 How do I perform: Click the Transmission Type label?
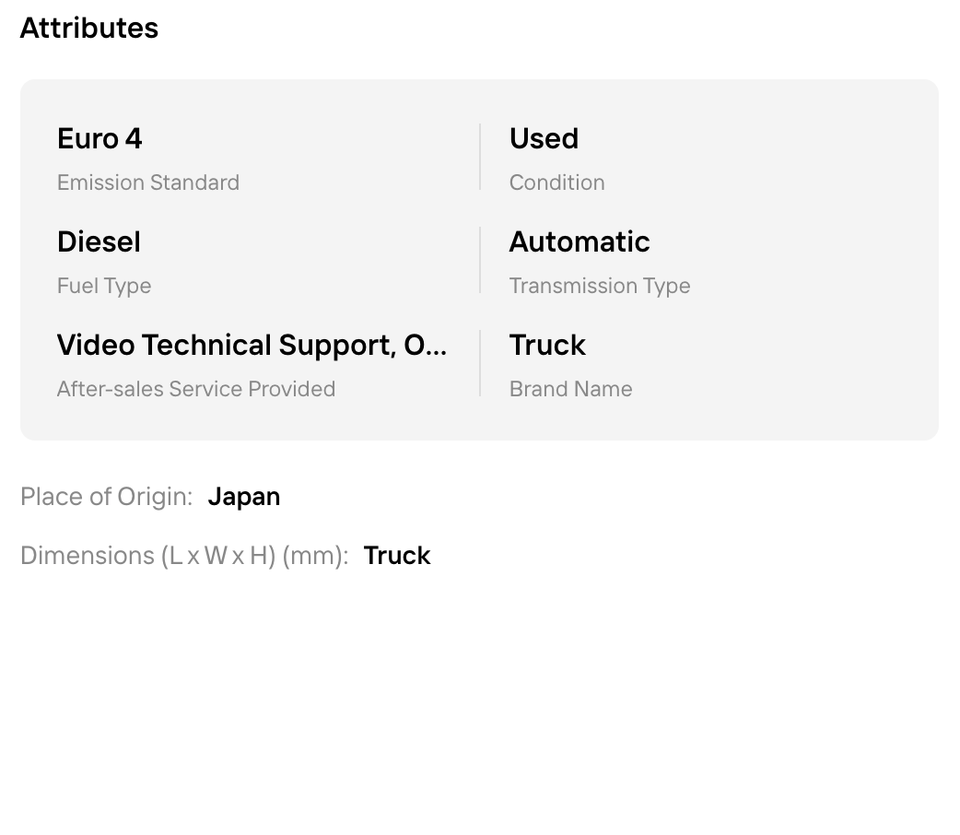[600, 286]
